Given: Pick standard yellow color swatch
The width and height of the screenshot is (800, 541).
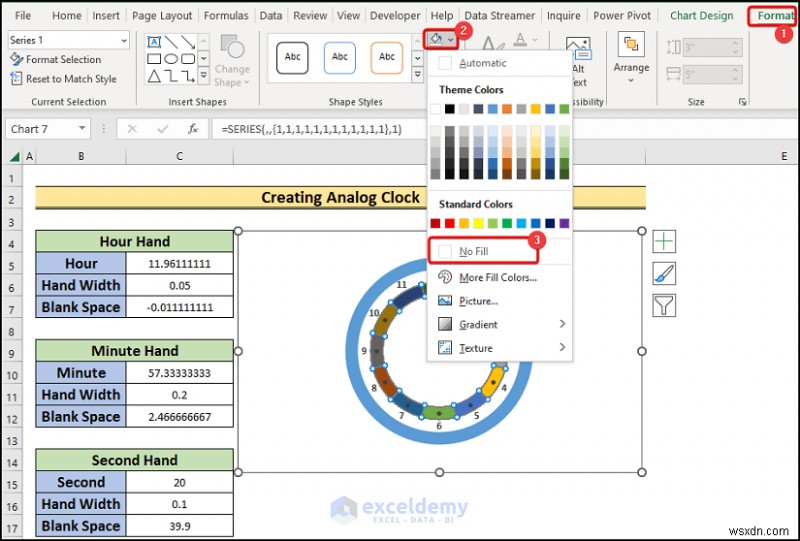Looking at the screenshot, I should pyautogui.click(x=478, y=223).
